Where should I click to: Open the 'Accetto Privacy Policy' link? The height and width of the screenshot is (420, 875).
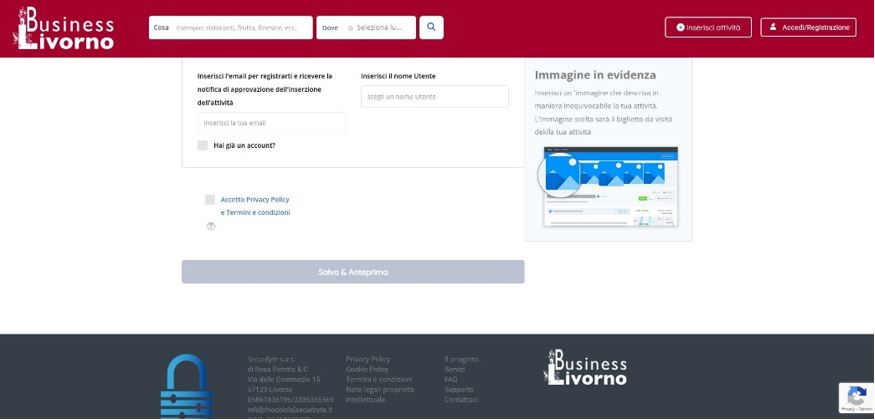(x=255, y=200)
